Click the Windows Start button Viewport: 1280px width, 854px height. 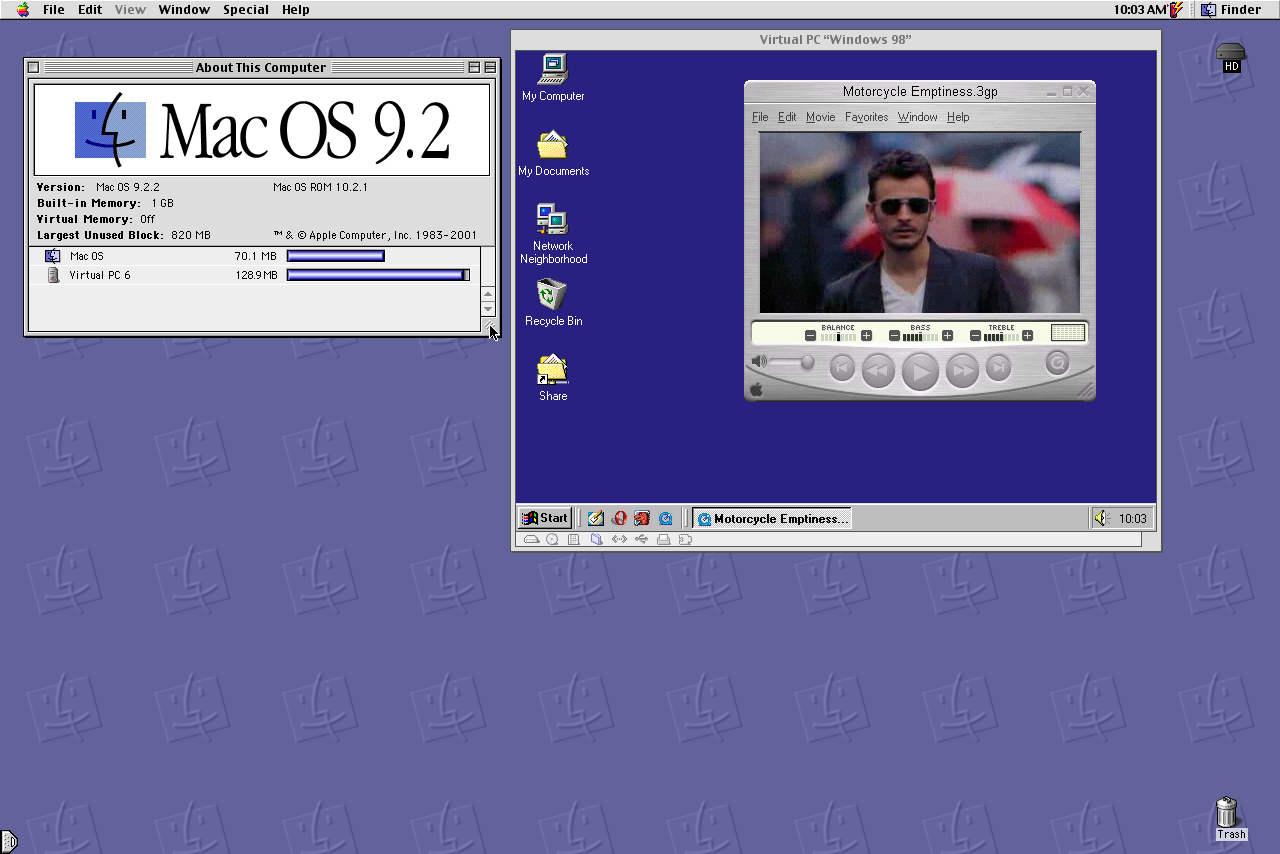pos(545,518)
